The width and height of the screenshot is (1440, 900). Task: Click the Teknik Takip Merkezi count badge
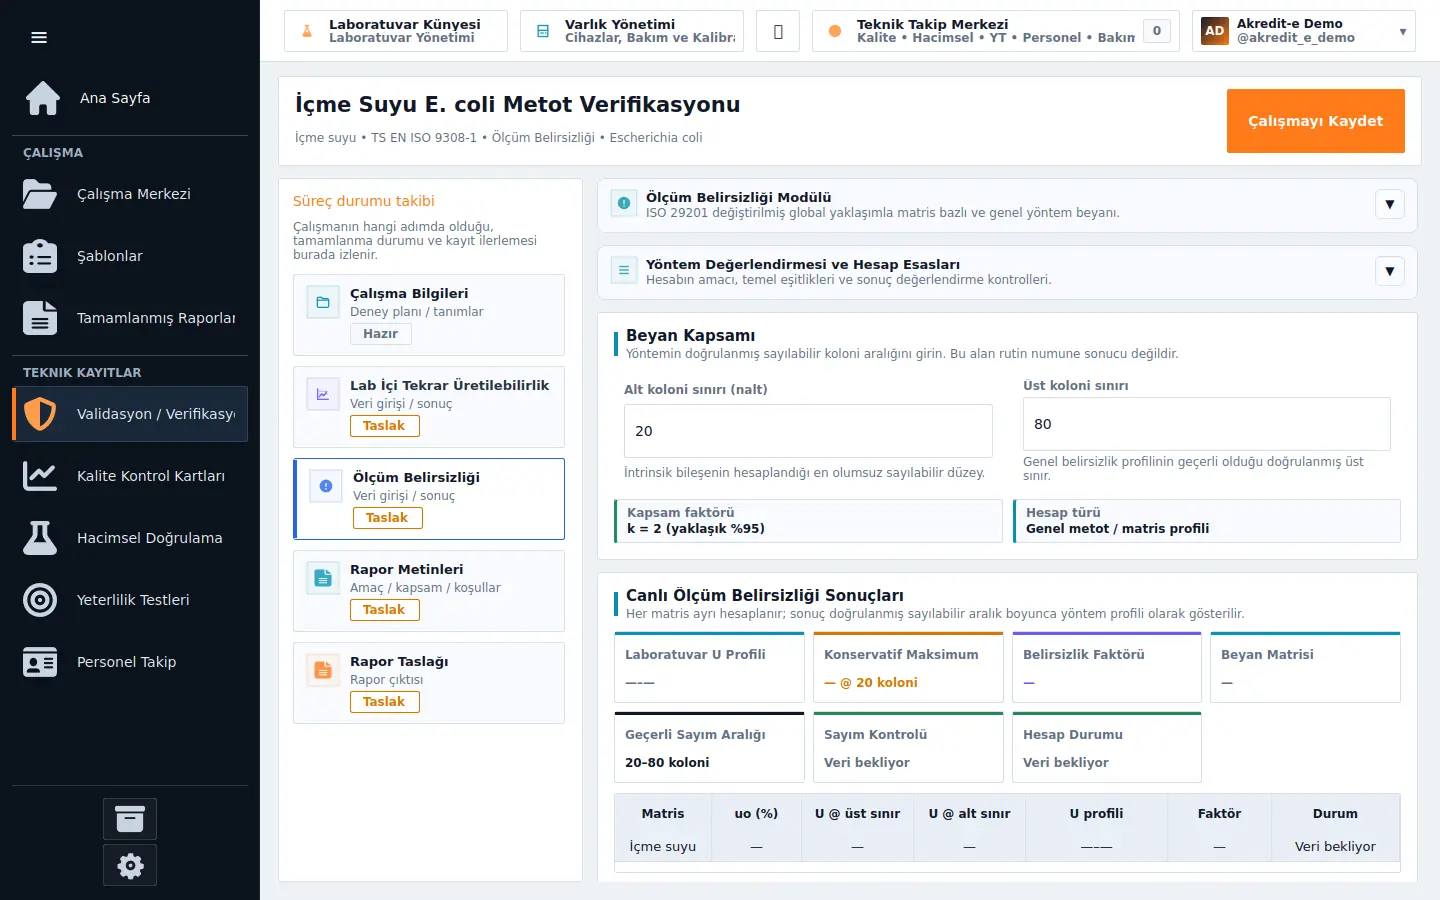tap(1157, 31)
